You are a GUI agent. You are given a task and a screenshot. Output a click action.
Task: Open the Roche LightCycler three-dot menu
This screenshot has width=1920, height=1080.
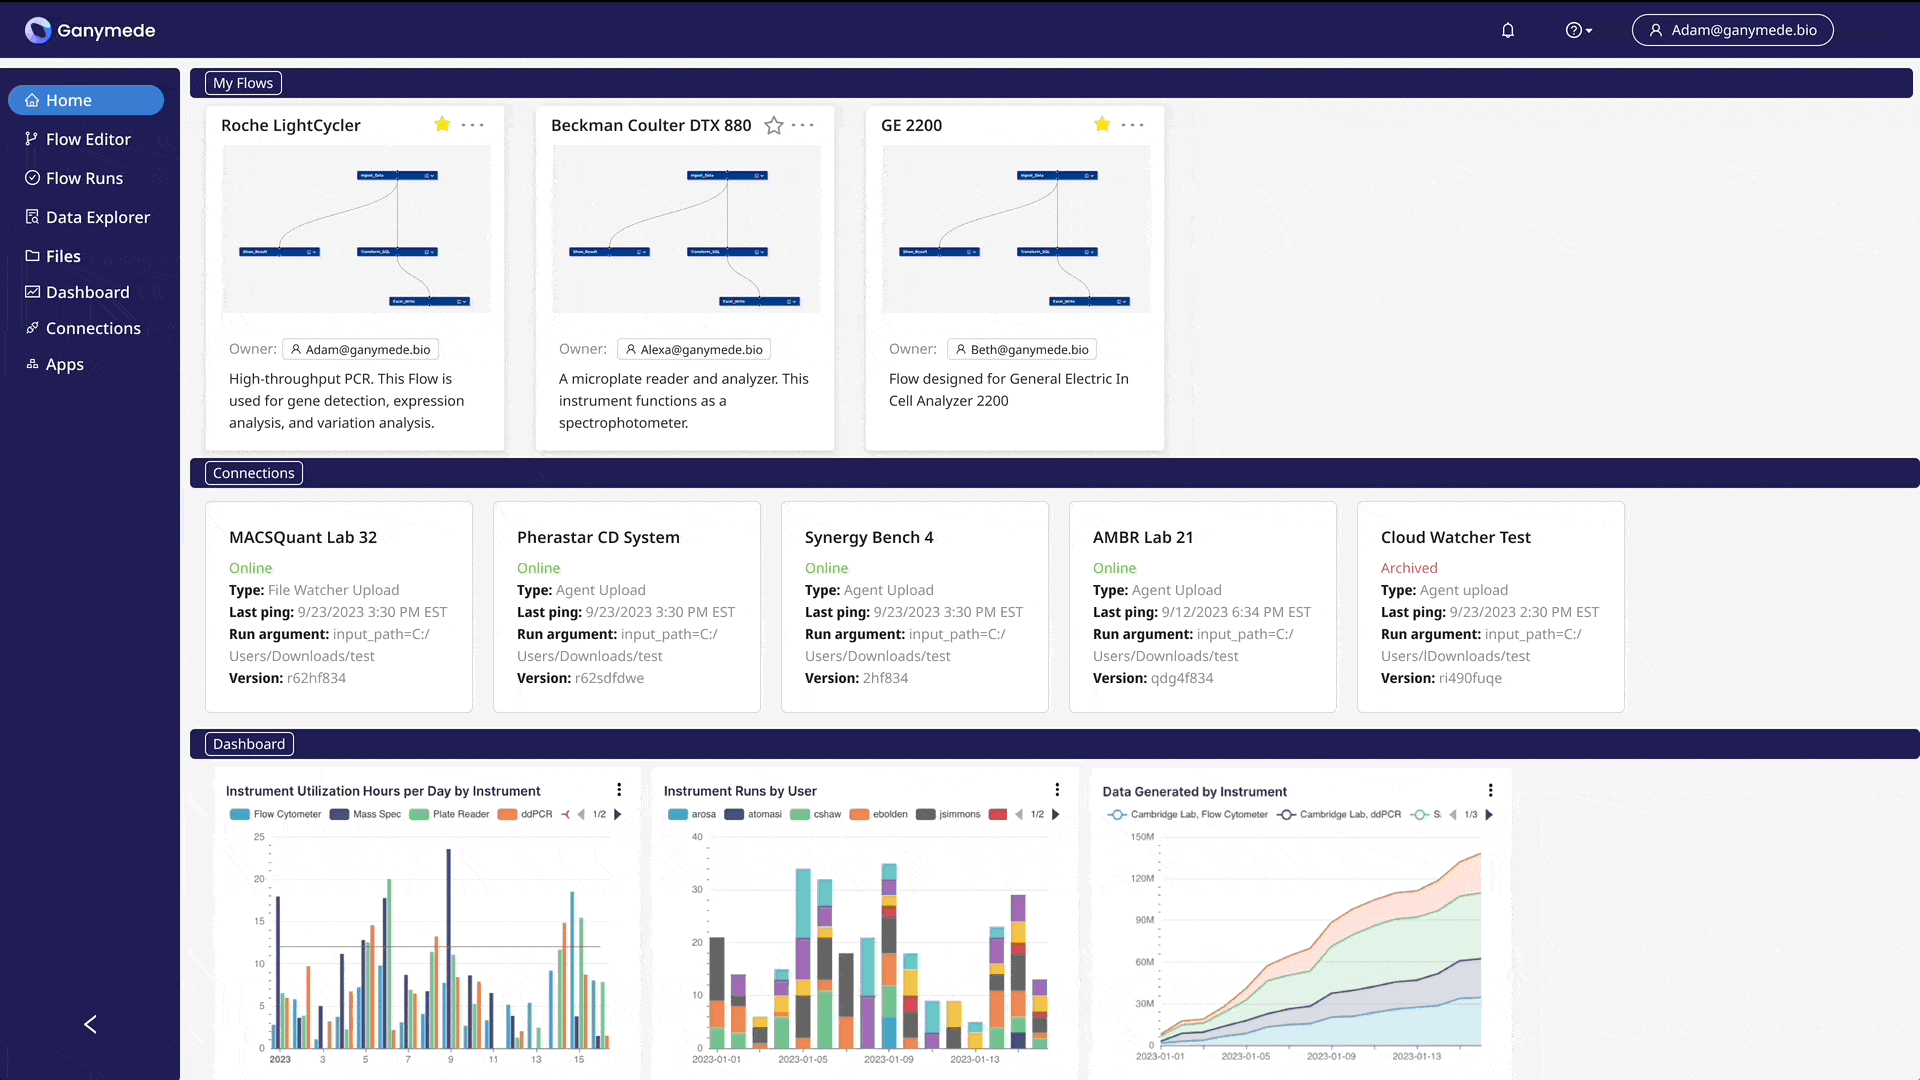point(473,125)
